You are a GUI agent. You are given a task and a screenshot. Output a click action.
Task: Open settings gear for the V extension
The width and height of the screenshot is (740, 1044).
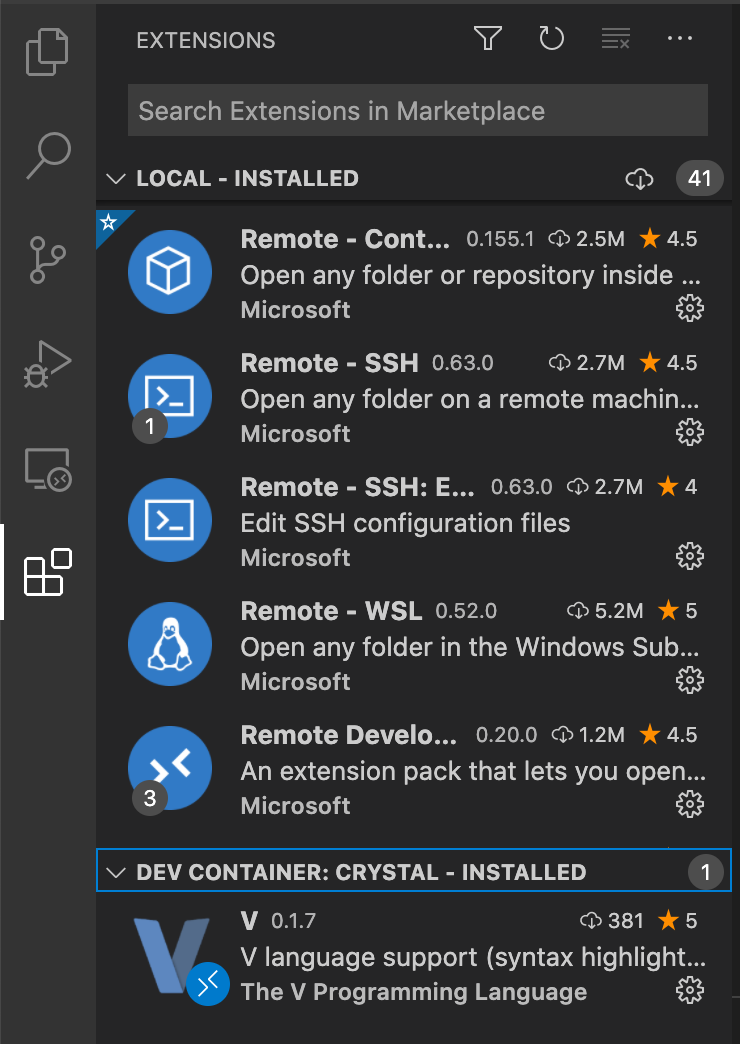pyautogui.click(x=689, y=990)
